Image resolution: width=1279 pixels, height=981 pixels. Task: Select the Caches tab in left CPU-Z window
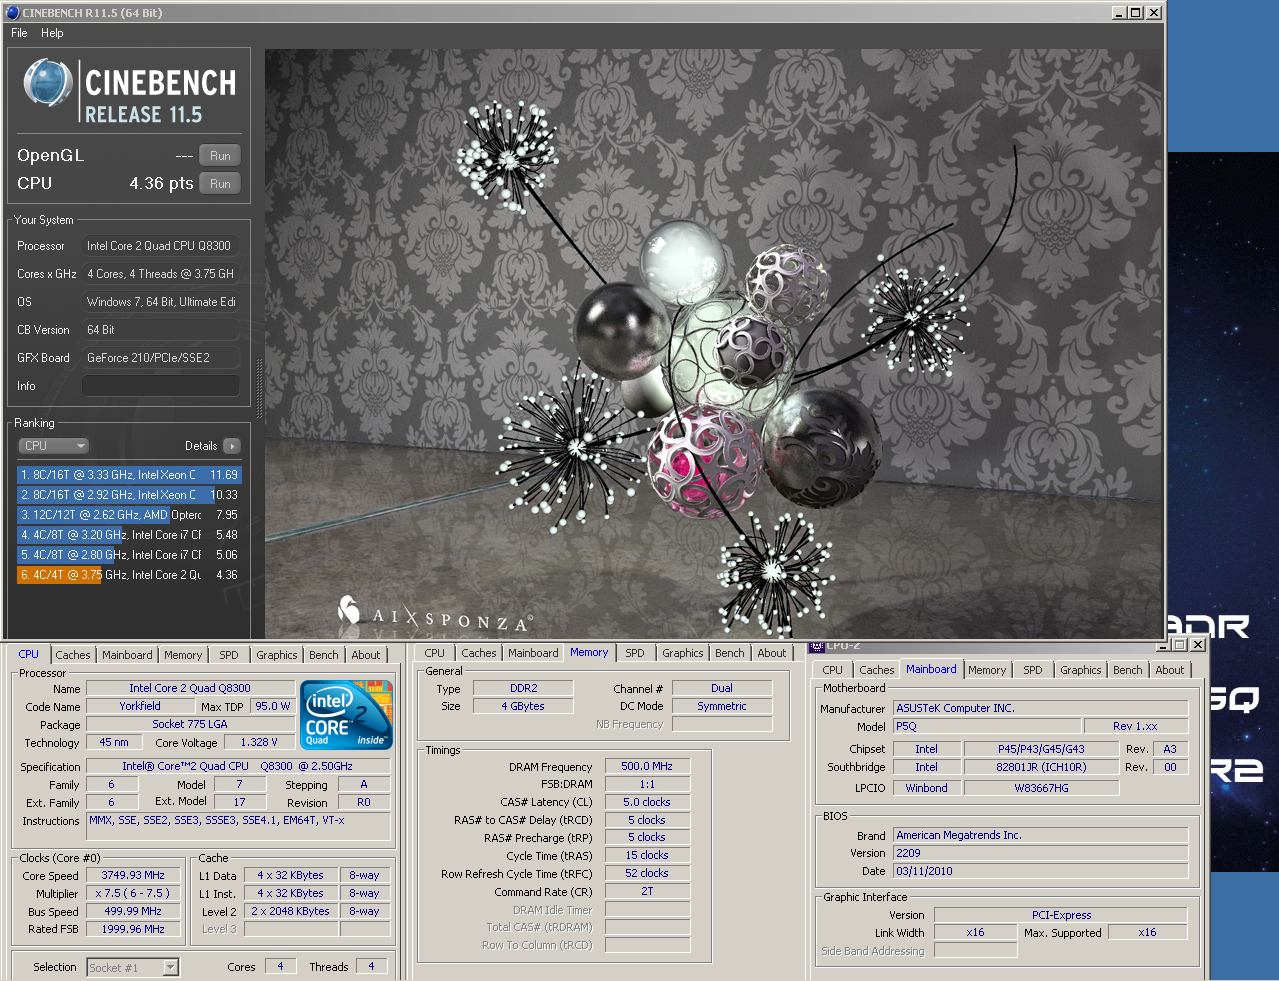[x=73, y=655]
